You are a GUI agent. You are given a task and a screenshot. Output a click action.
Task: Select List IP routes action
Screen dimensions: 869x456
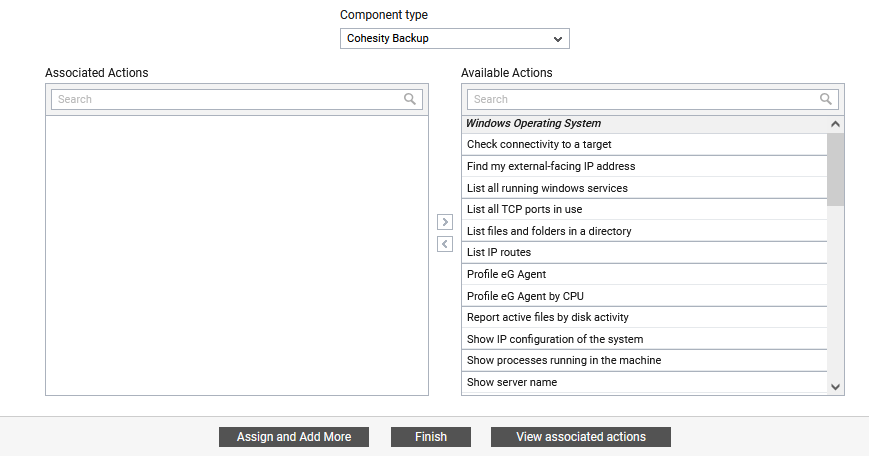coord(645,253)
